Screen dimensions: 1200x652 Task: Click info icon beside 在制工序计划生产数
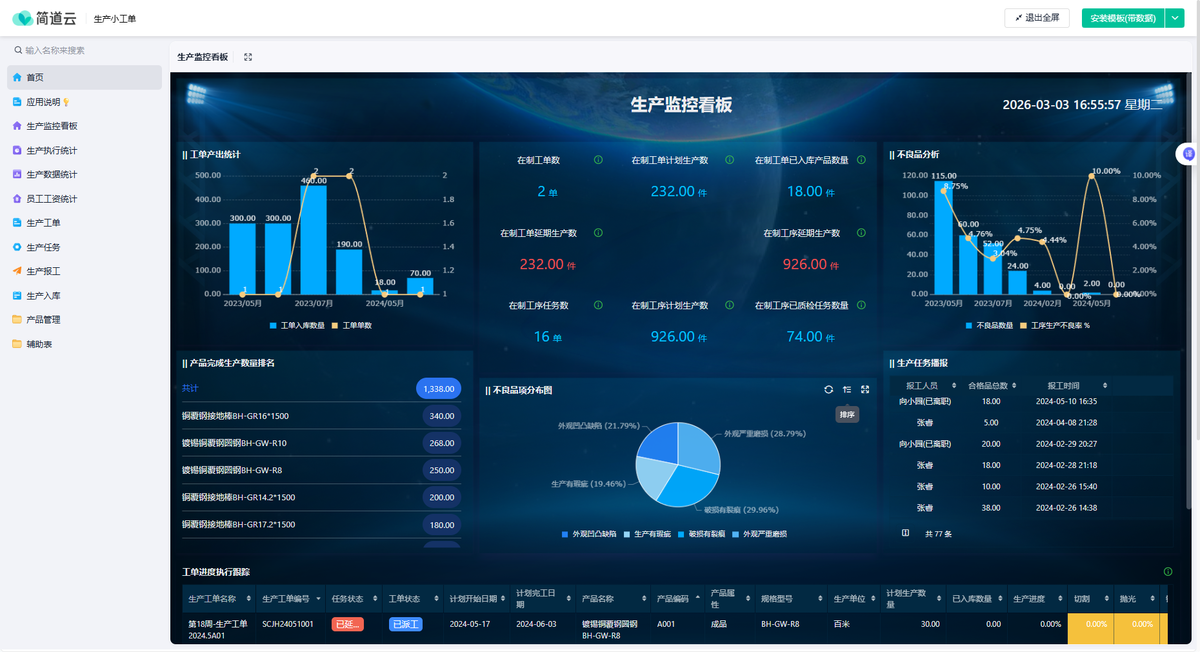click(x=729, y=305)
